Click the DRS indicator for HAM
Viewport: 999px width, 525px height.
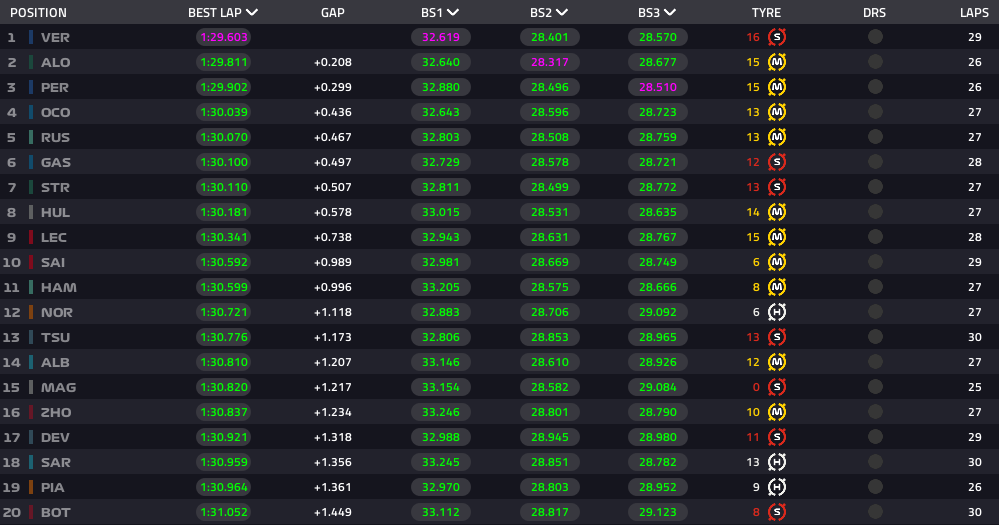pos(875,287)
